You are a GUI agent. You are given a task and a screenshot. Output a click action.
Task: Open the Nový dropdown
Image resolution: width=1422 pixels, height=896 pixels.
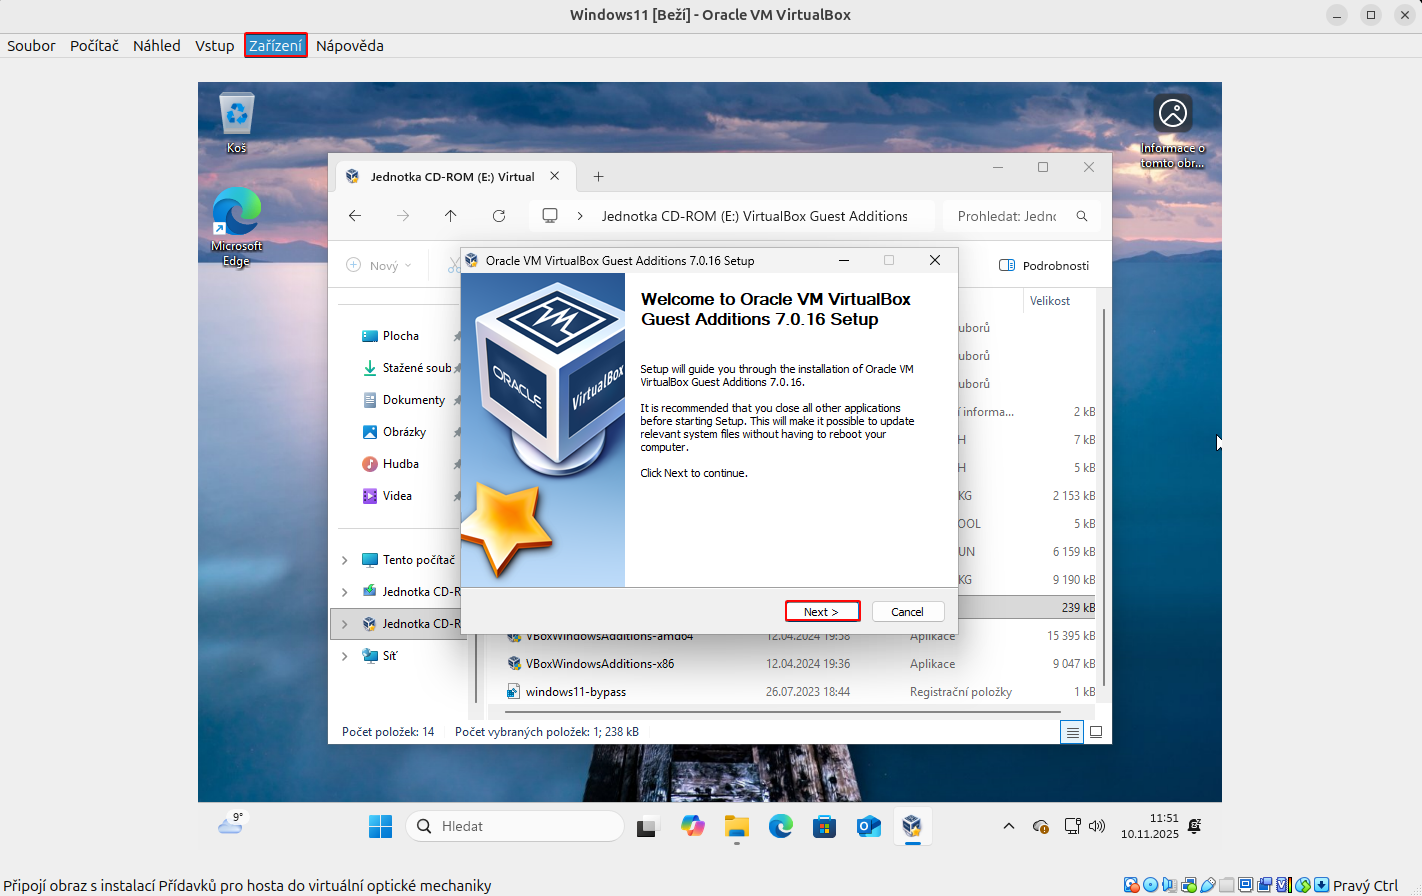coord(378,264)
